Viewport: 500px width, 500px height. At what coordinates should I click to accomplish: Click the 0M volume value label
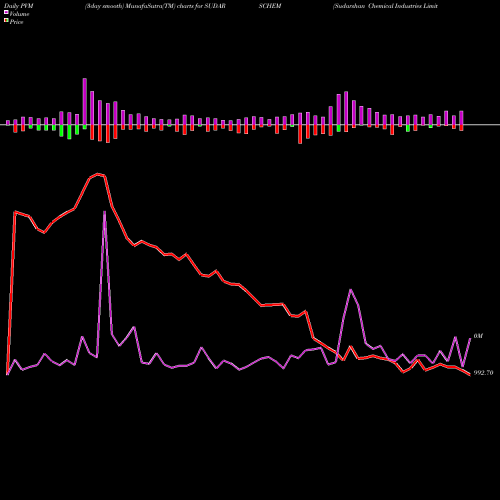(x=478, y=336)
